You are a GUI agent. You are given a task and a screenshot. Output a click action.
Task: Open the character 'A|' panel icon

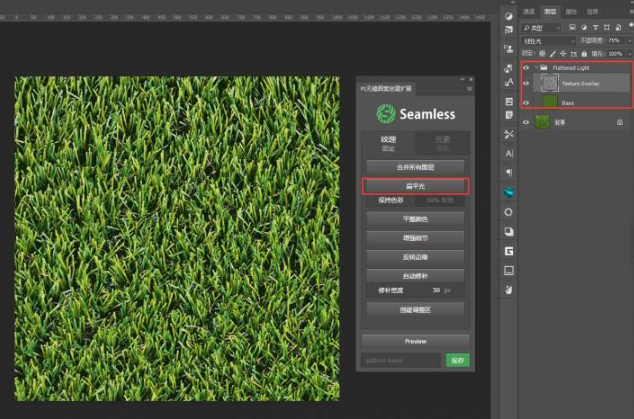(509, 154)
